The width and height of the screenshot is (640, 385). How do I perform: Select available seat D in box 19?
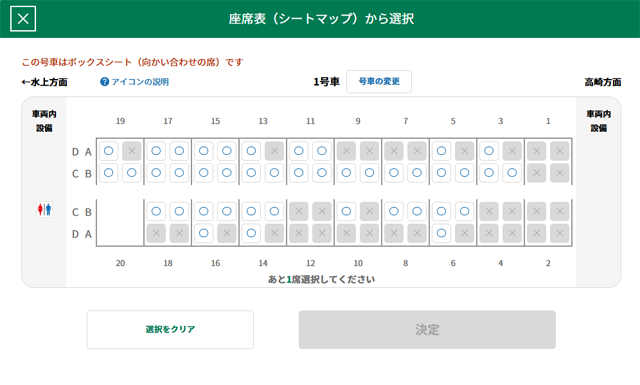point(109,151)
